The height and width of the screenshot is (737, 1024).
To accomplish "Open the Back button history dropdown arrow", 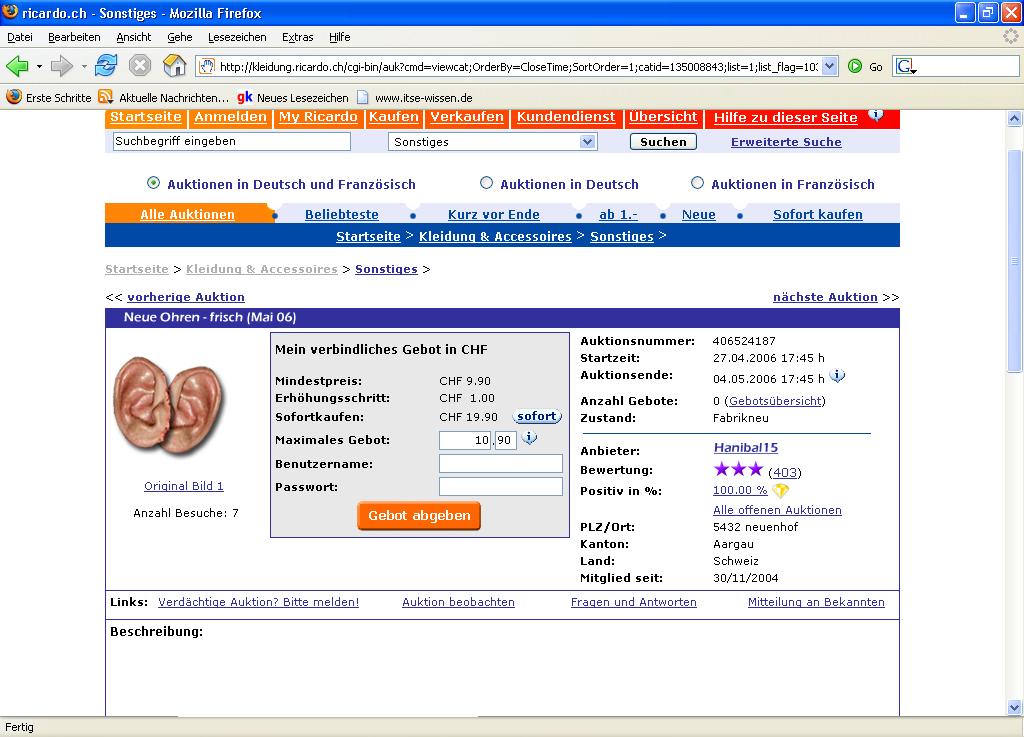I will 39,67.
